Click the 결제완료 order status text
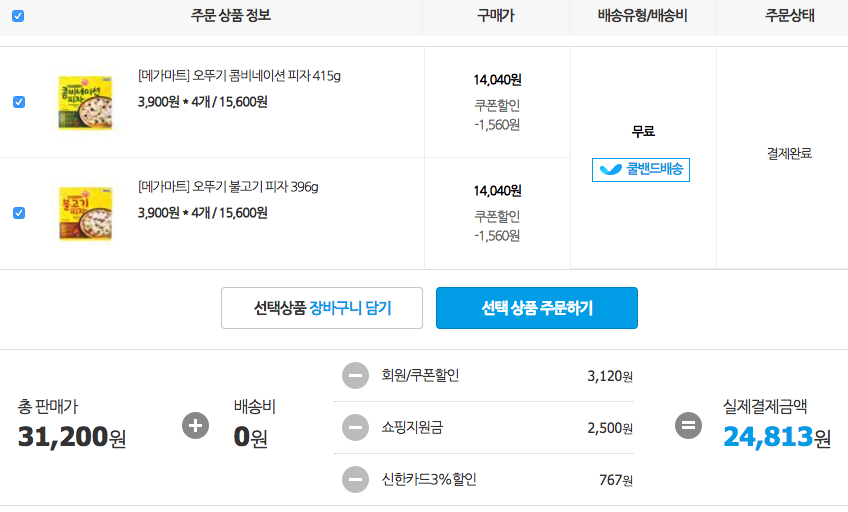Viewport: 848px width, 512px height. [789, 154]
